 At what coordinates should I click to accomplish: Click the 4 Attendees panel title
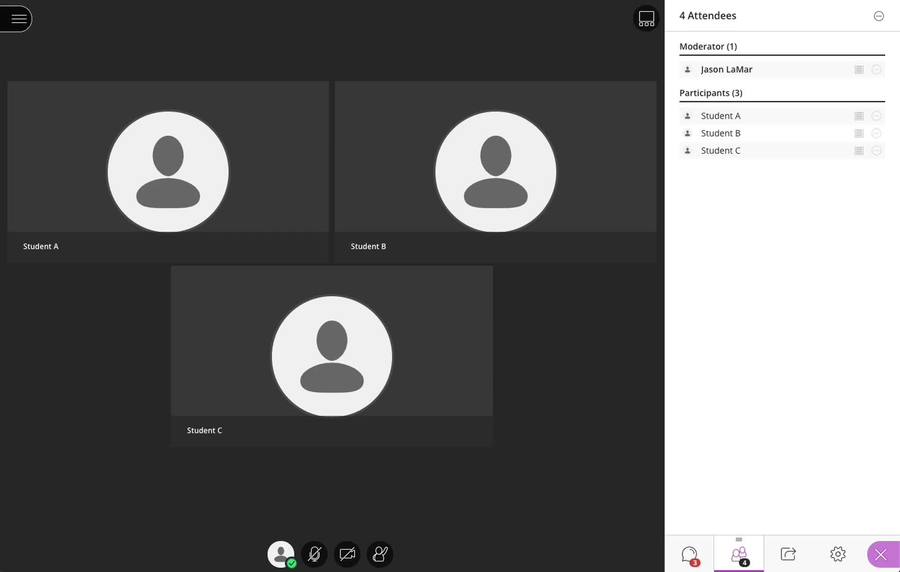pos(708,16)
